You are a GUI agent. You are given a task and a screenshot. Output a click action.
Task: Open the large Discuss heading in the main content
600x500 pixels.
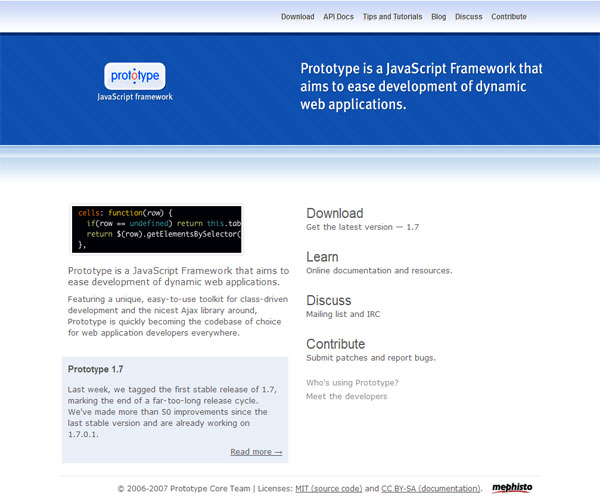point(329,300)
